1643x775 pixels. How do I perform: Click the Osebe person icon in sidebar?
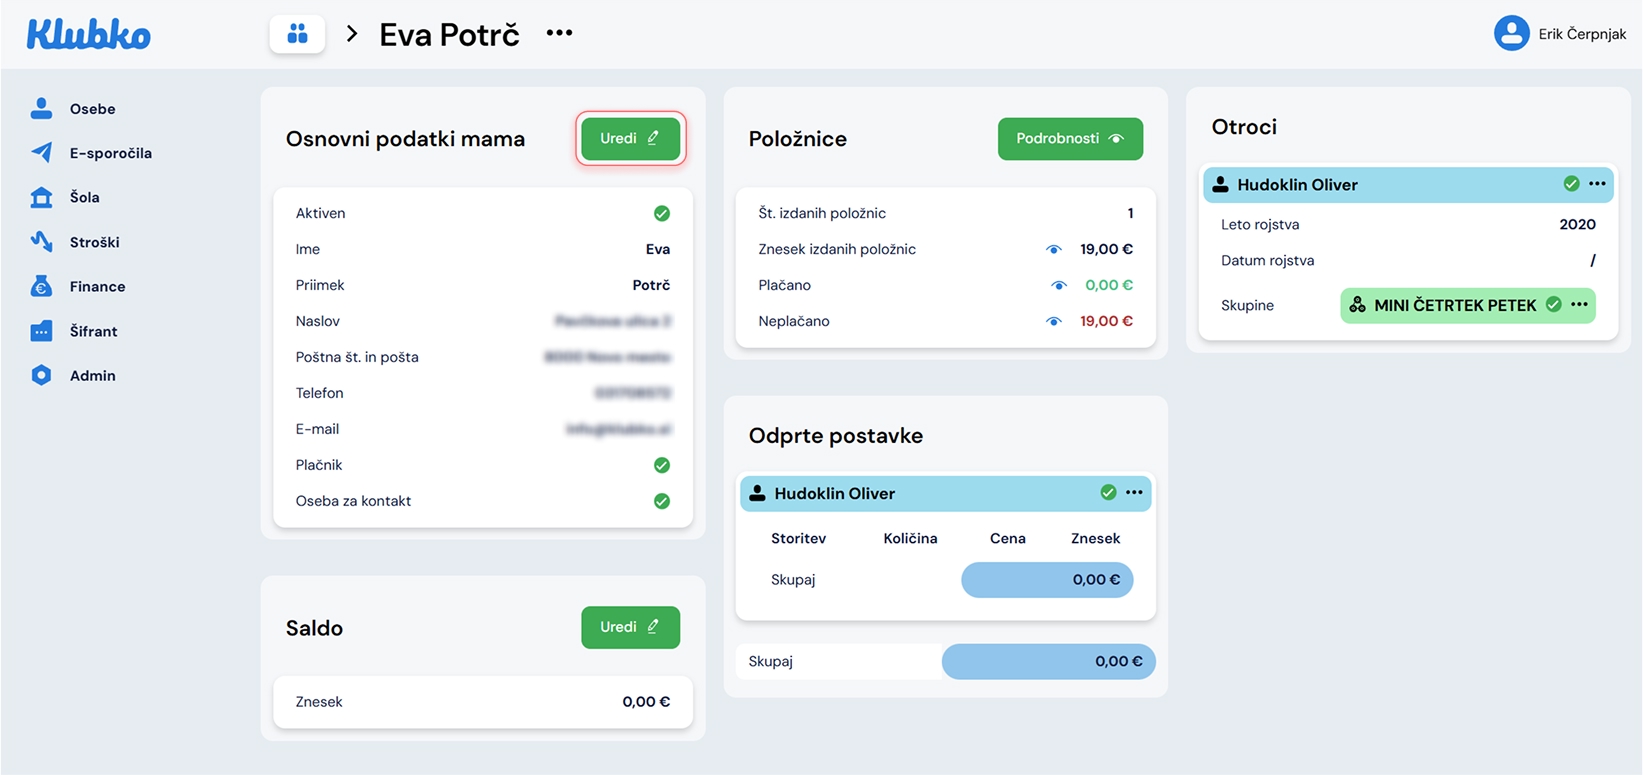tap(41, 108)
